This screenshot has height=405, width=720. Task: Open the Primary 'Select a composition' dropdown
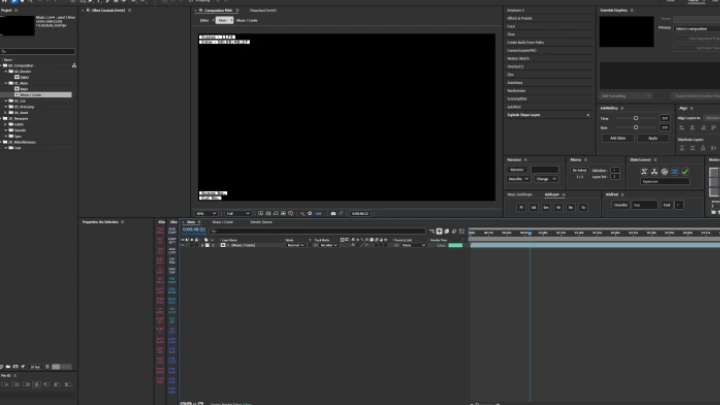697,28
